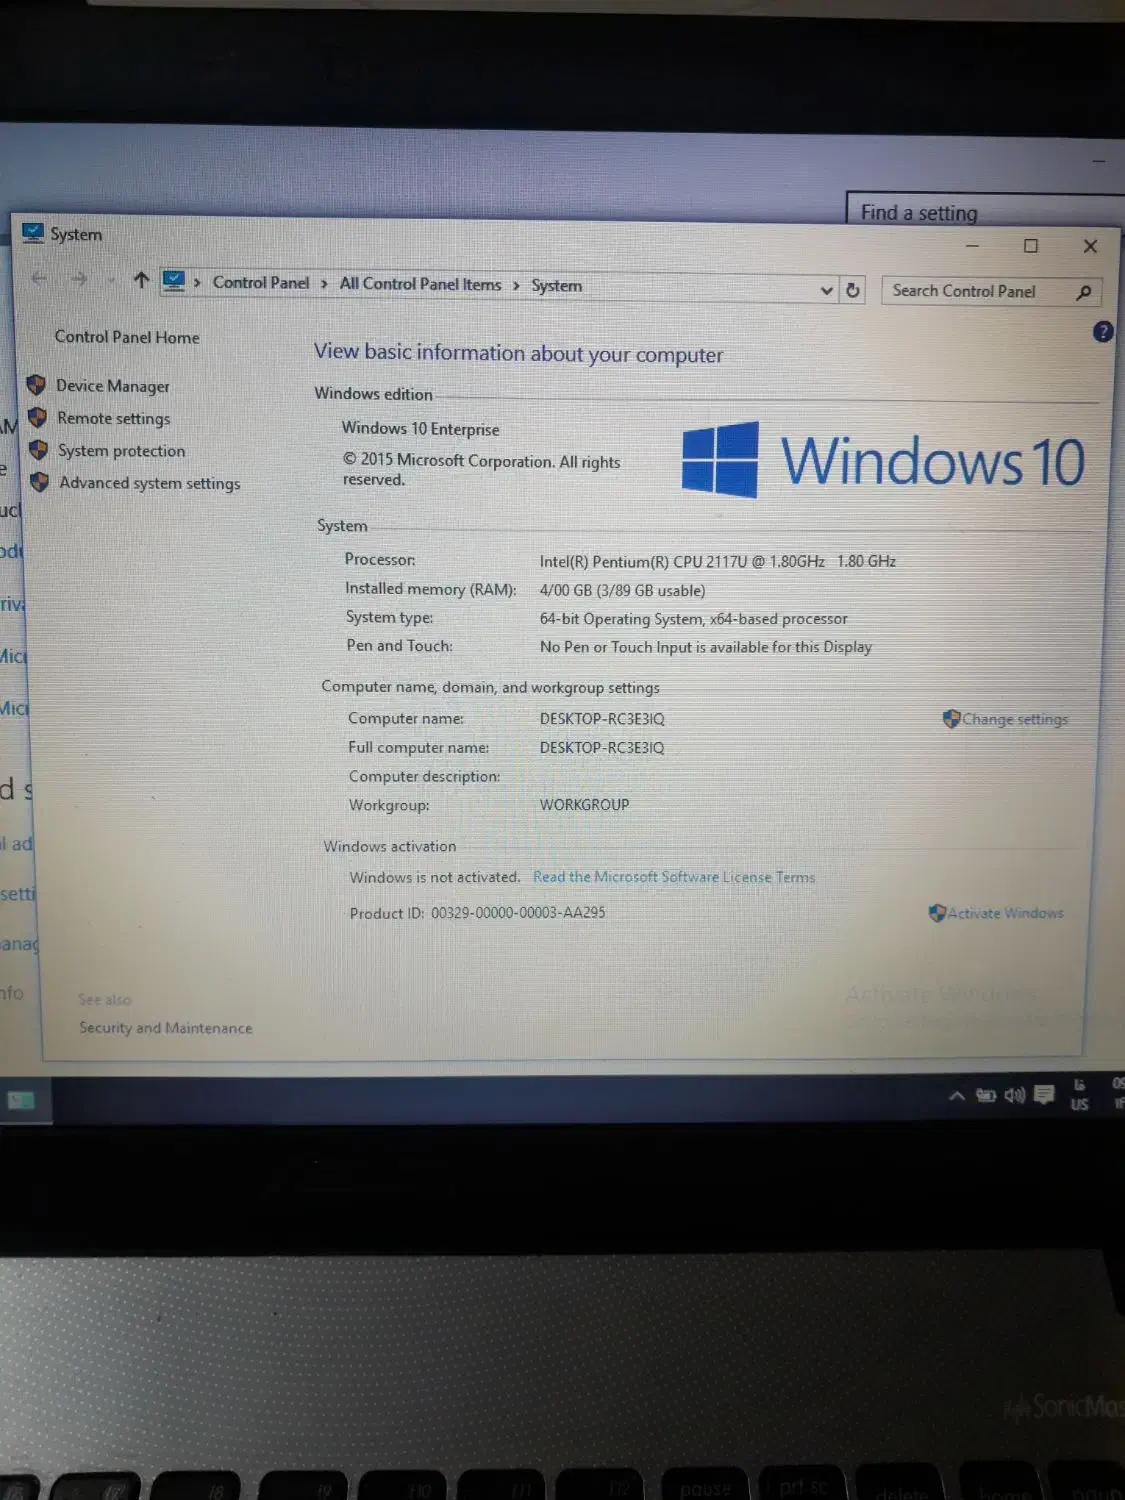Open the recent locations dropdown arrow
The image size is (1125, 1500).
point(111,281)
